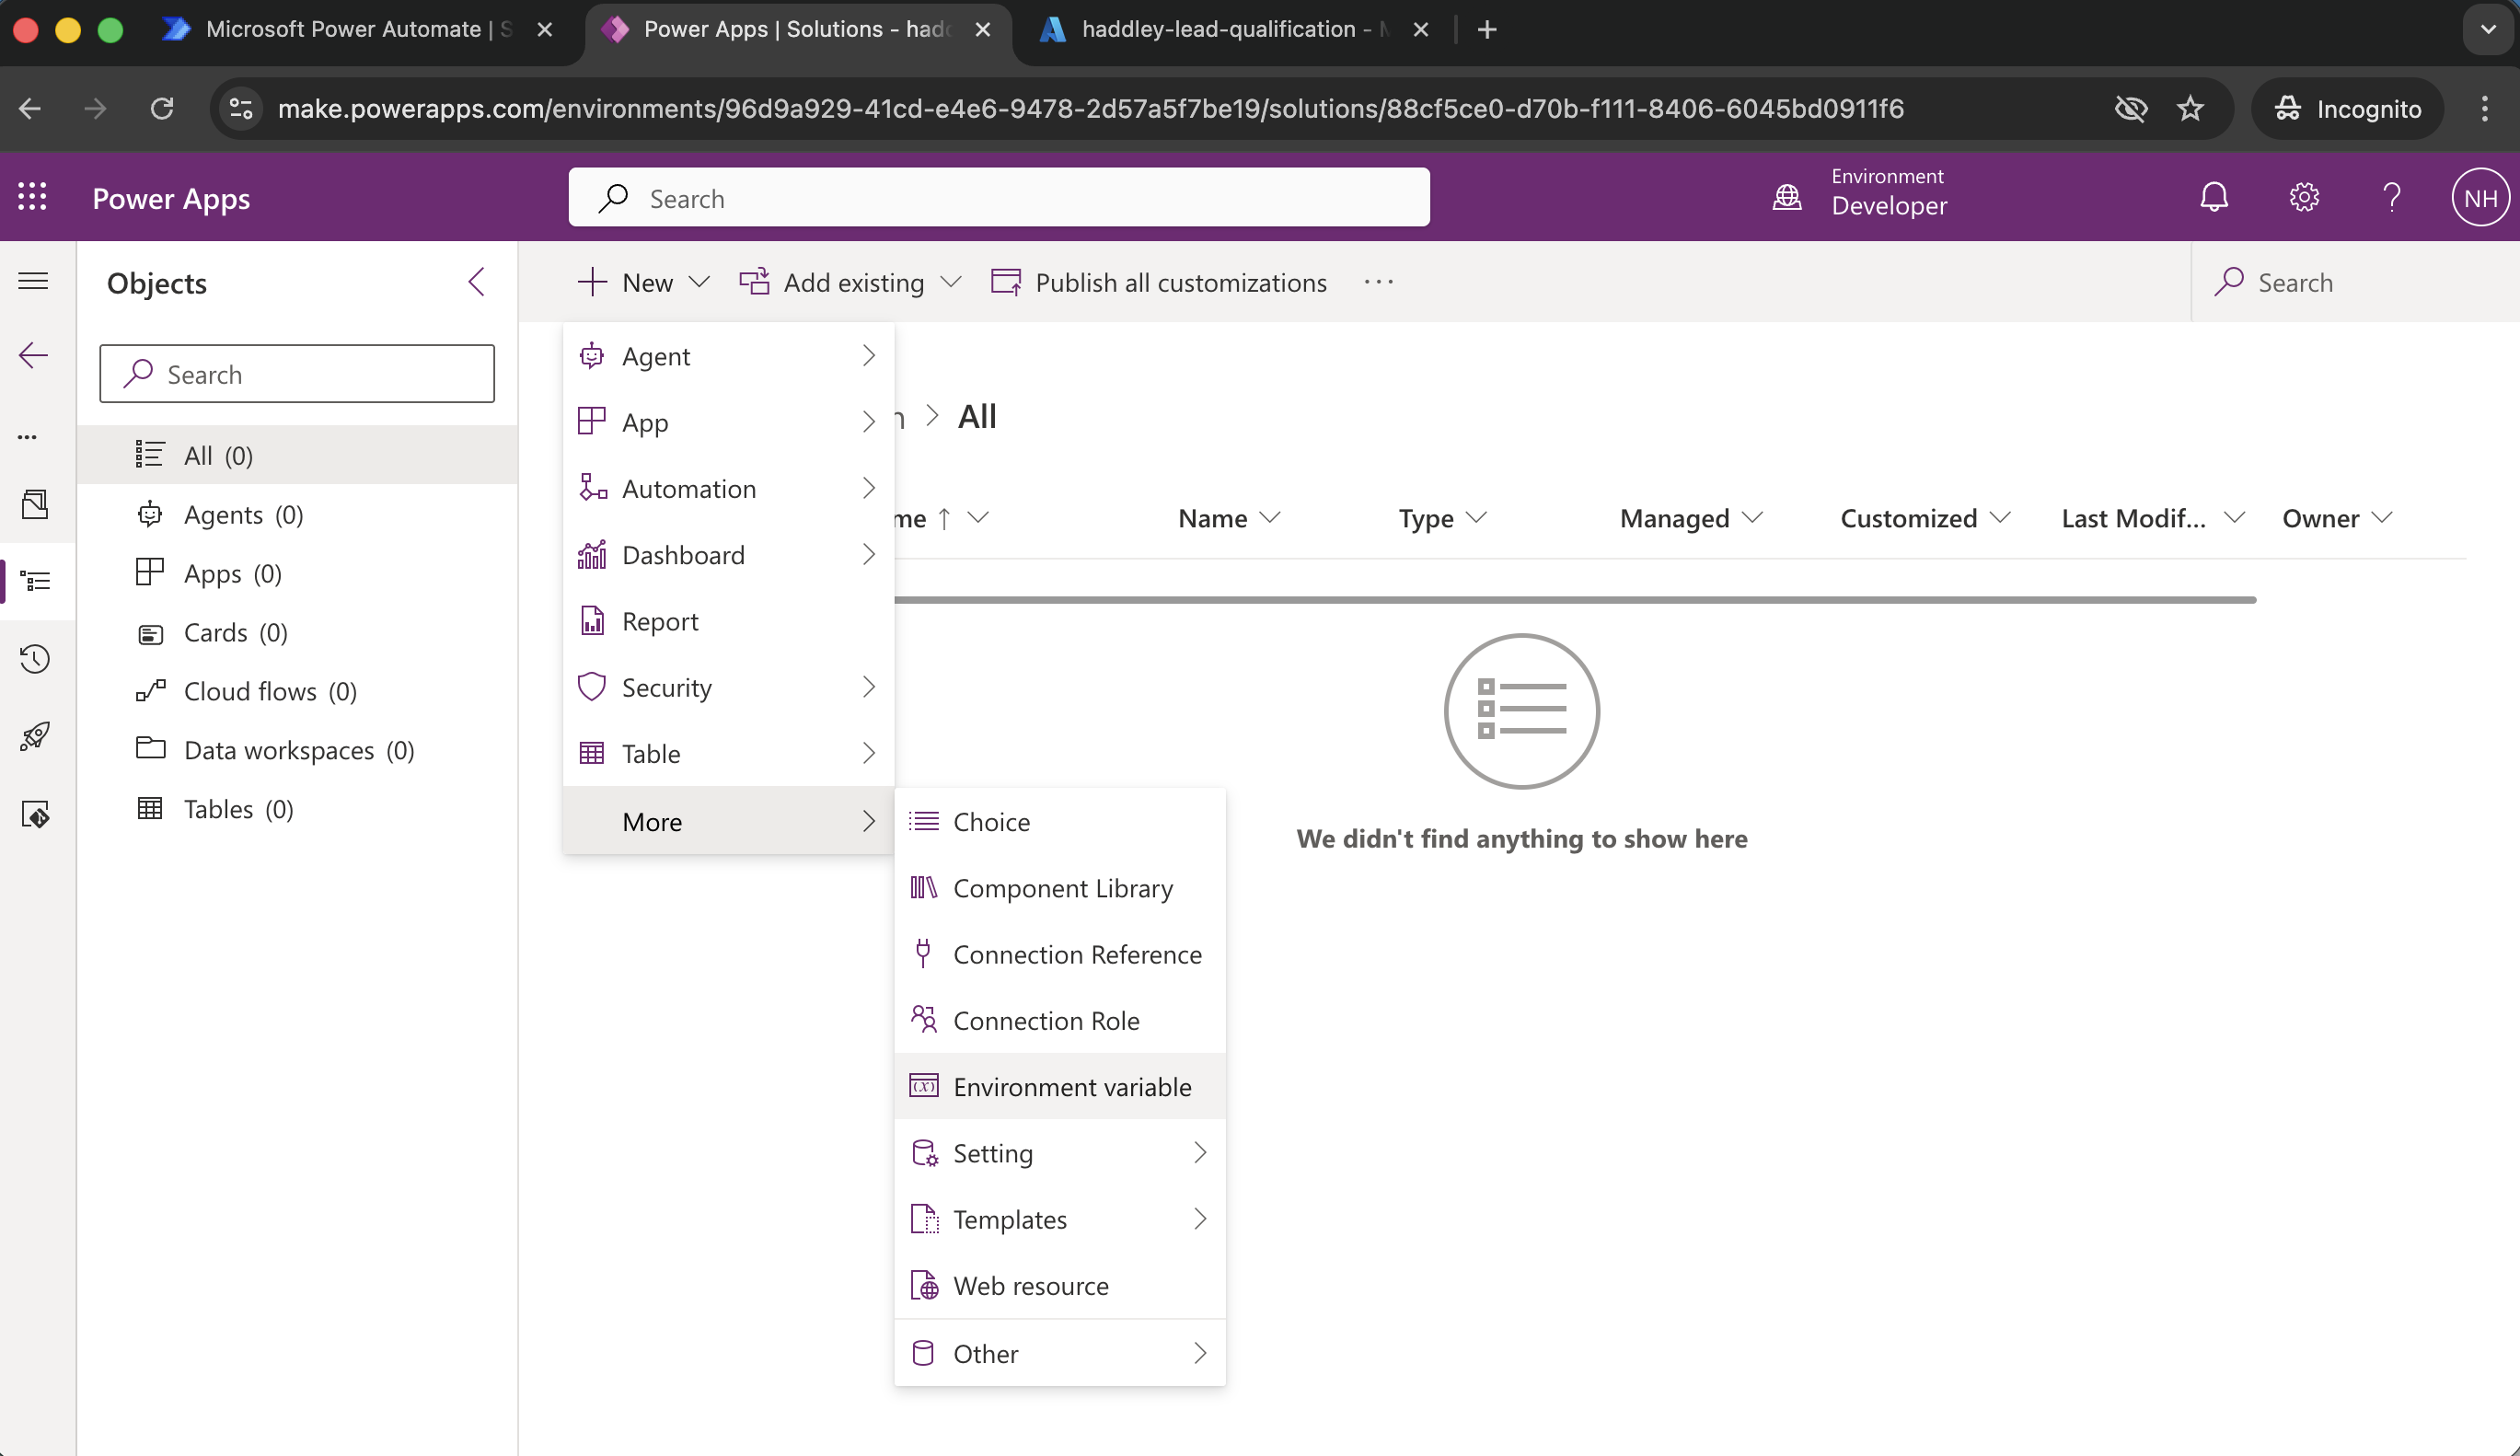
Task: Open the notifications bell
Action: 2214,197
